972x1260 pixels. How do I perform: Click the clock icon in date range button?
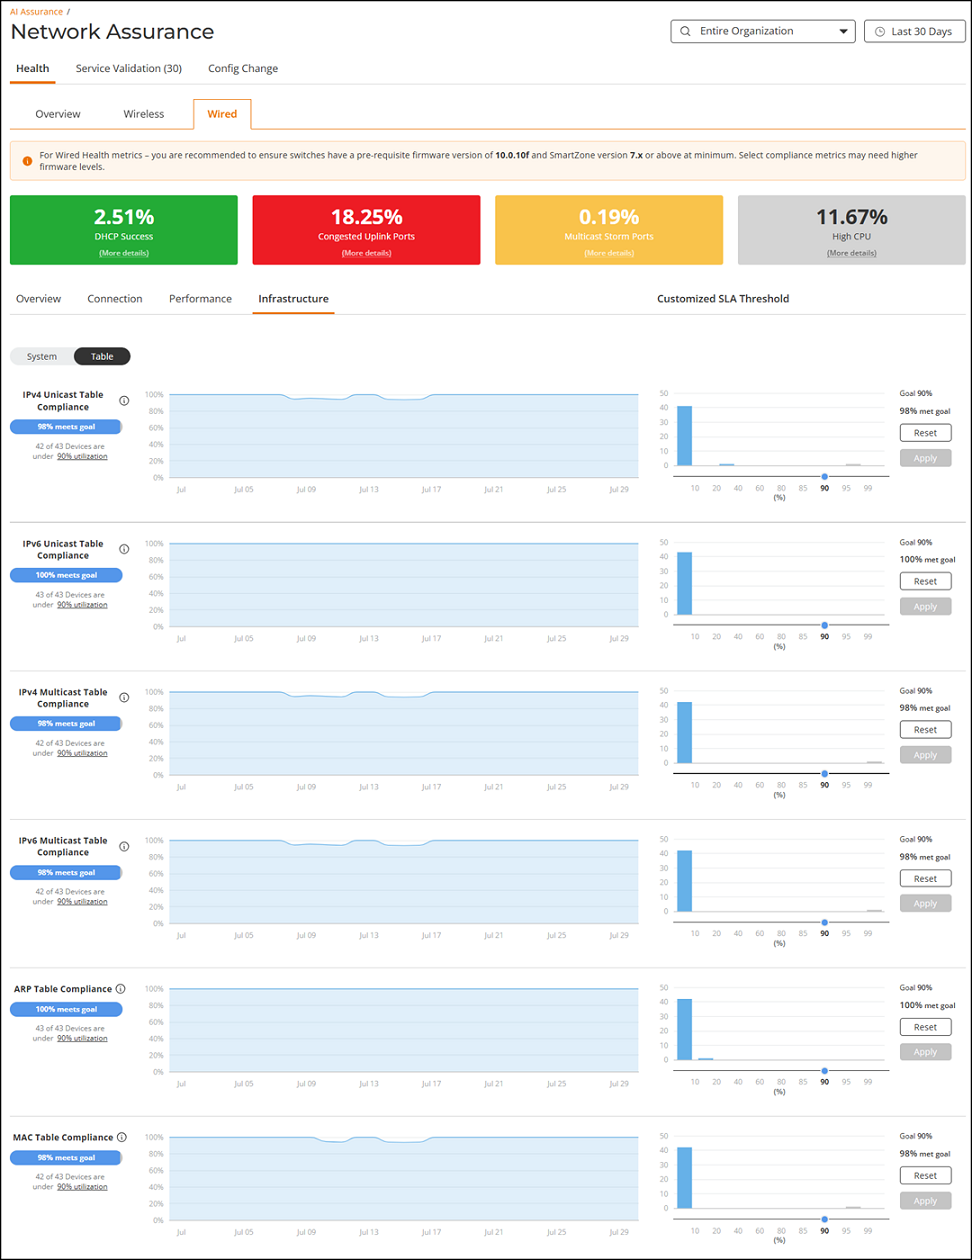880,31
